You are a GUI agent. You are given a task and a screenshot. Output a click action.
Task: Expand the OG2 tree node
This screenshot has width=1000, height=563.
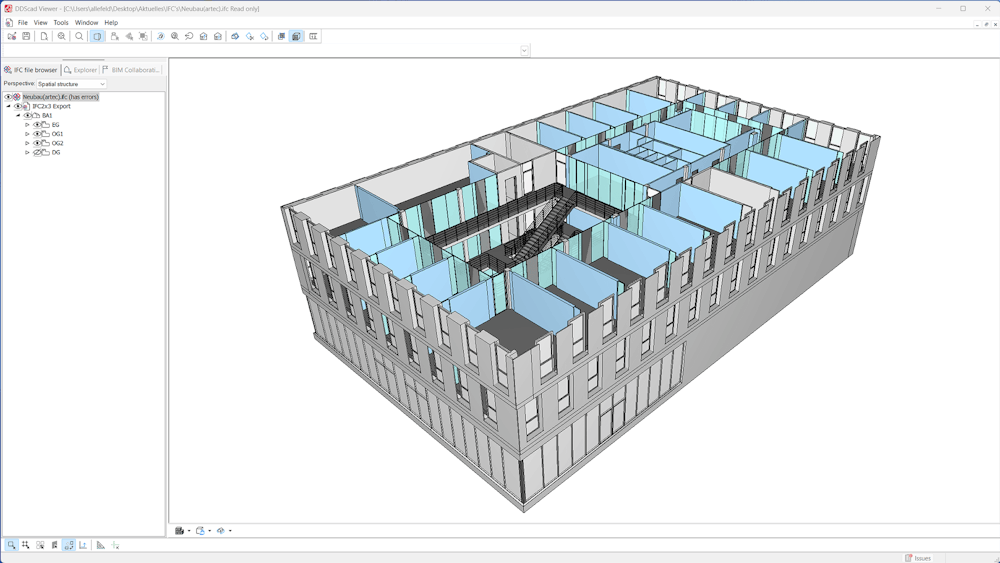coord(28,143)
